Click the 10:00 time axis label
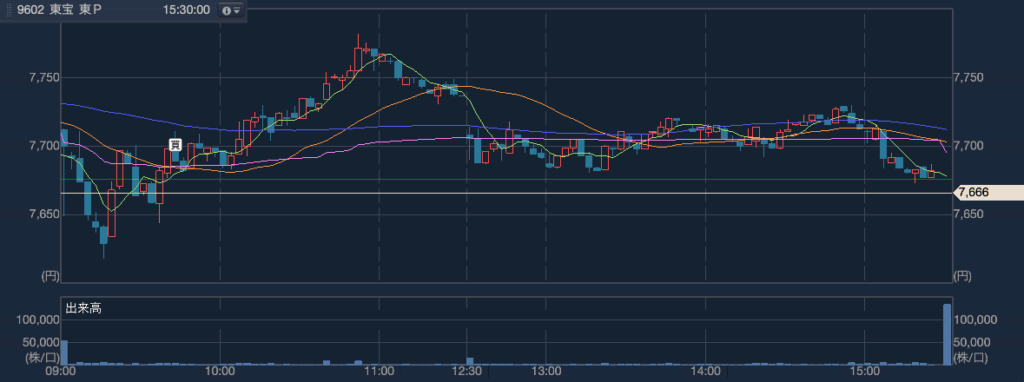The width and height of the screenshot is (1024, 382). [x=220, y=372]
